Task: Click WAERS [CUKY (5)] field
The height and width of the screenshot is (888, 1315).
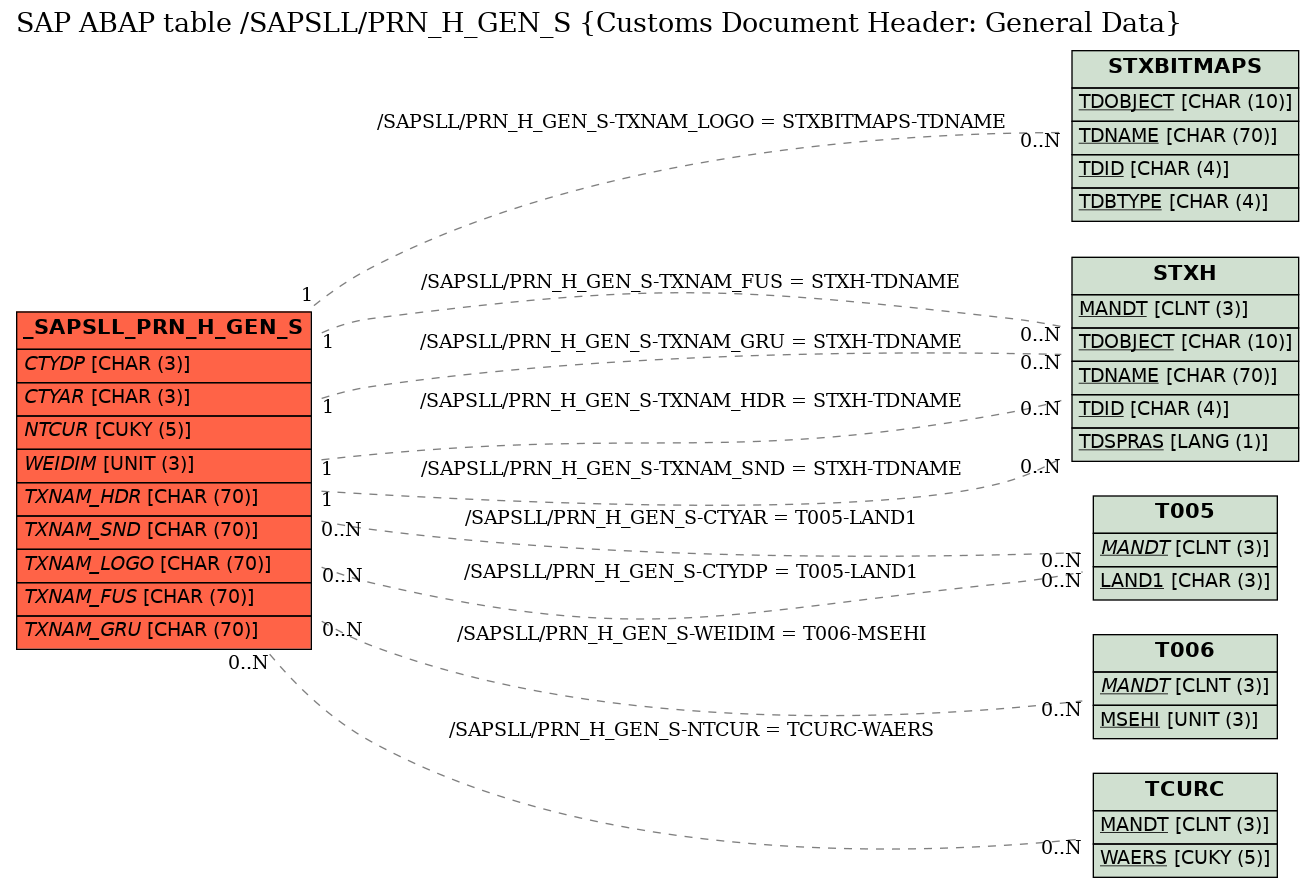Action: [x=1185, y=859]
